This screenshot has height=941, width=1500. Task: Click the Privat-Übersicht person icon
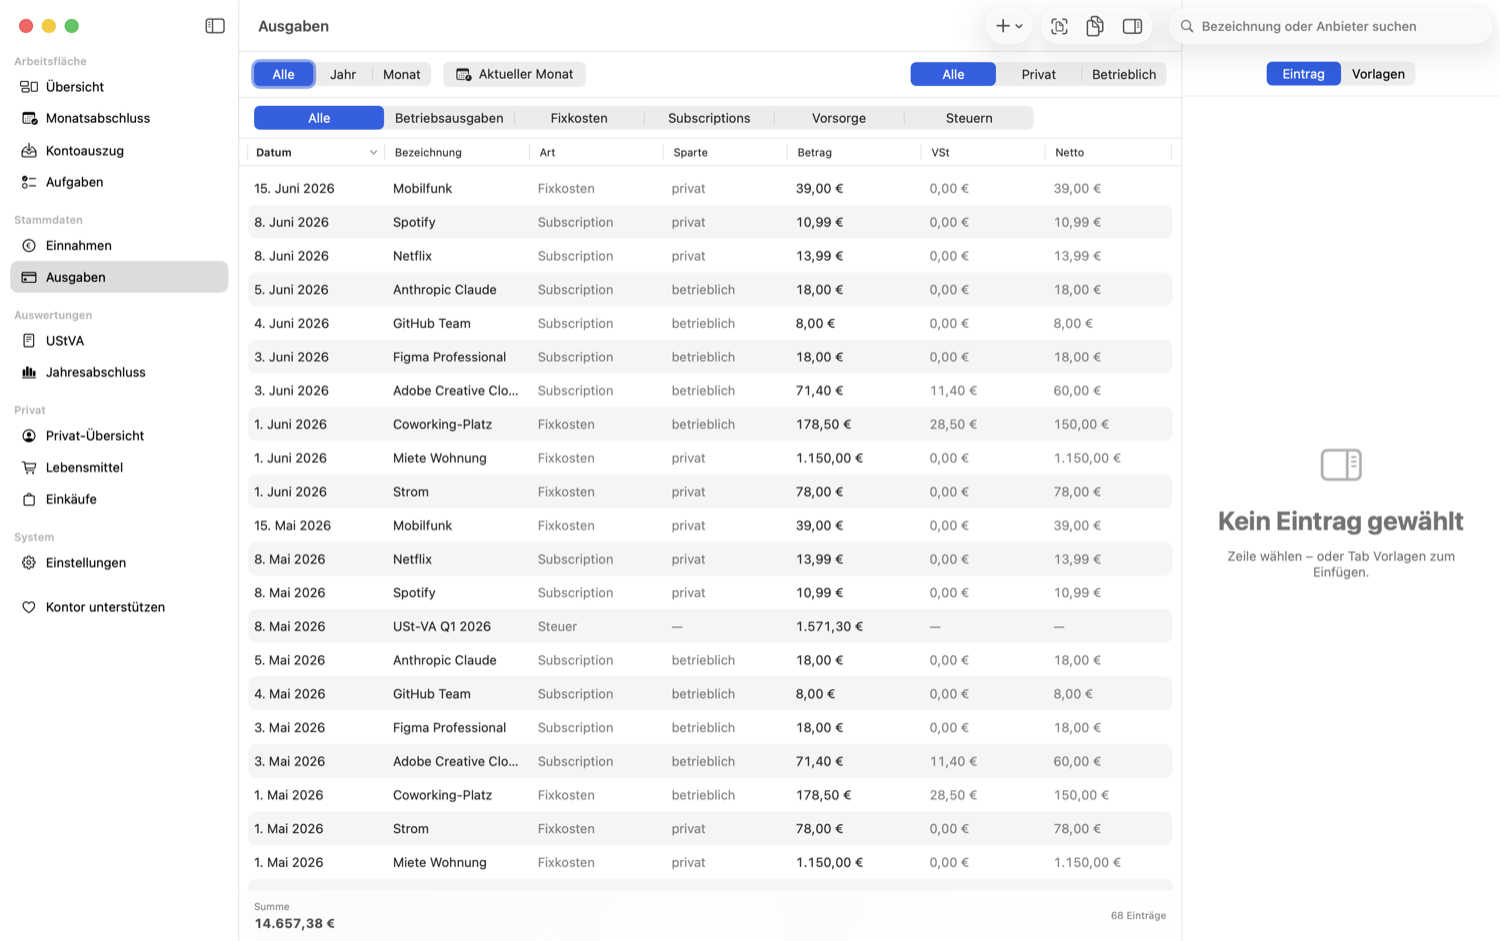pyautogui.click(x=29, y=436)
